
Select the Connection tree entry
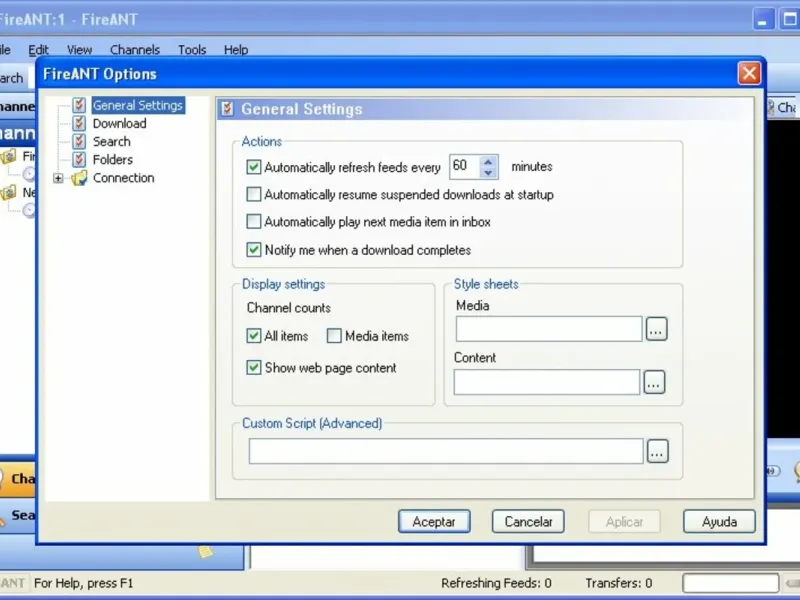(123, 178)
